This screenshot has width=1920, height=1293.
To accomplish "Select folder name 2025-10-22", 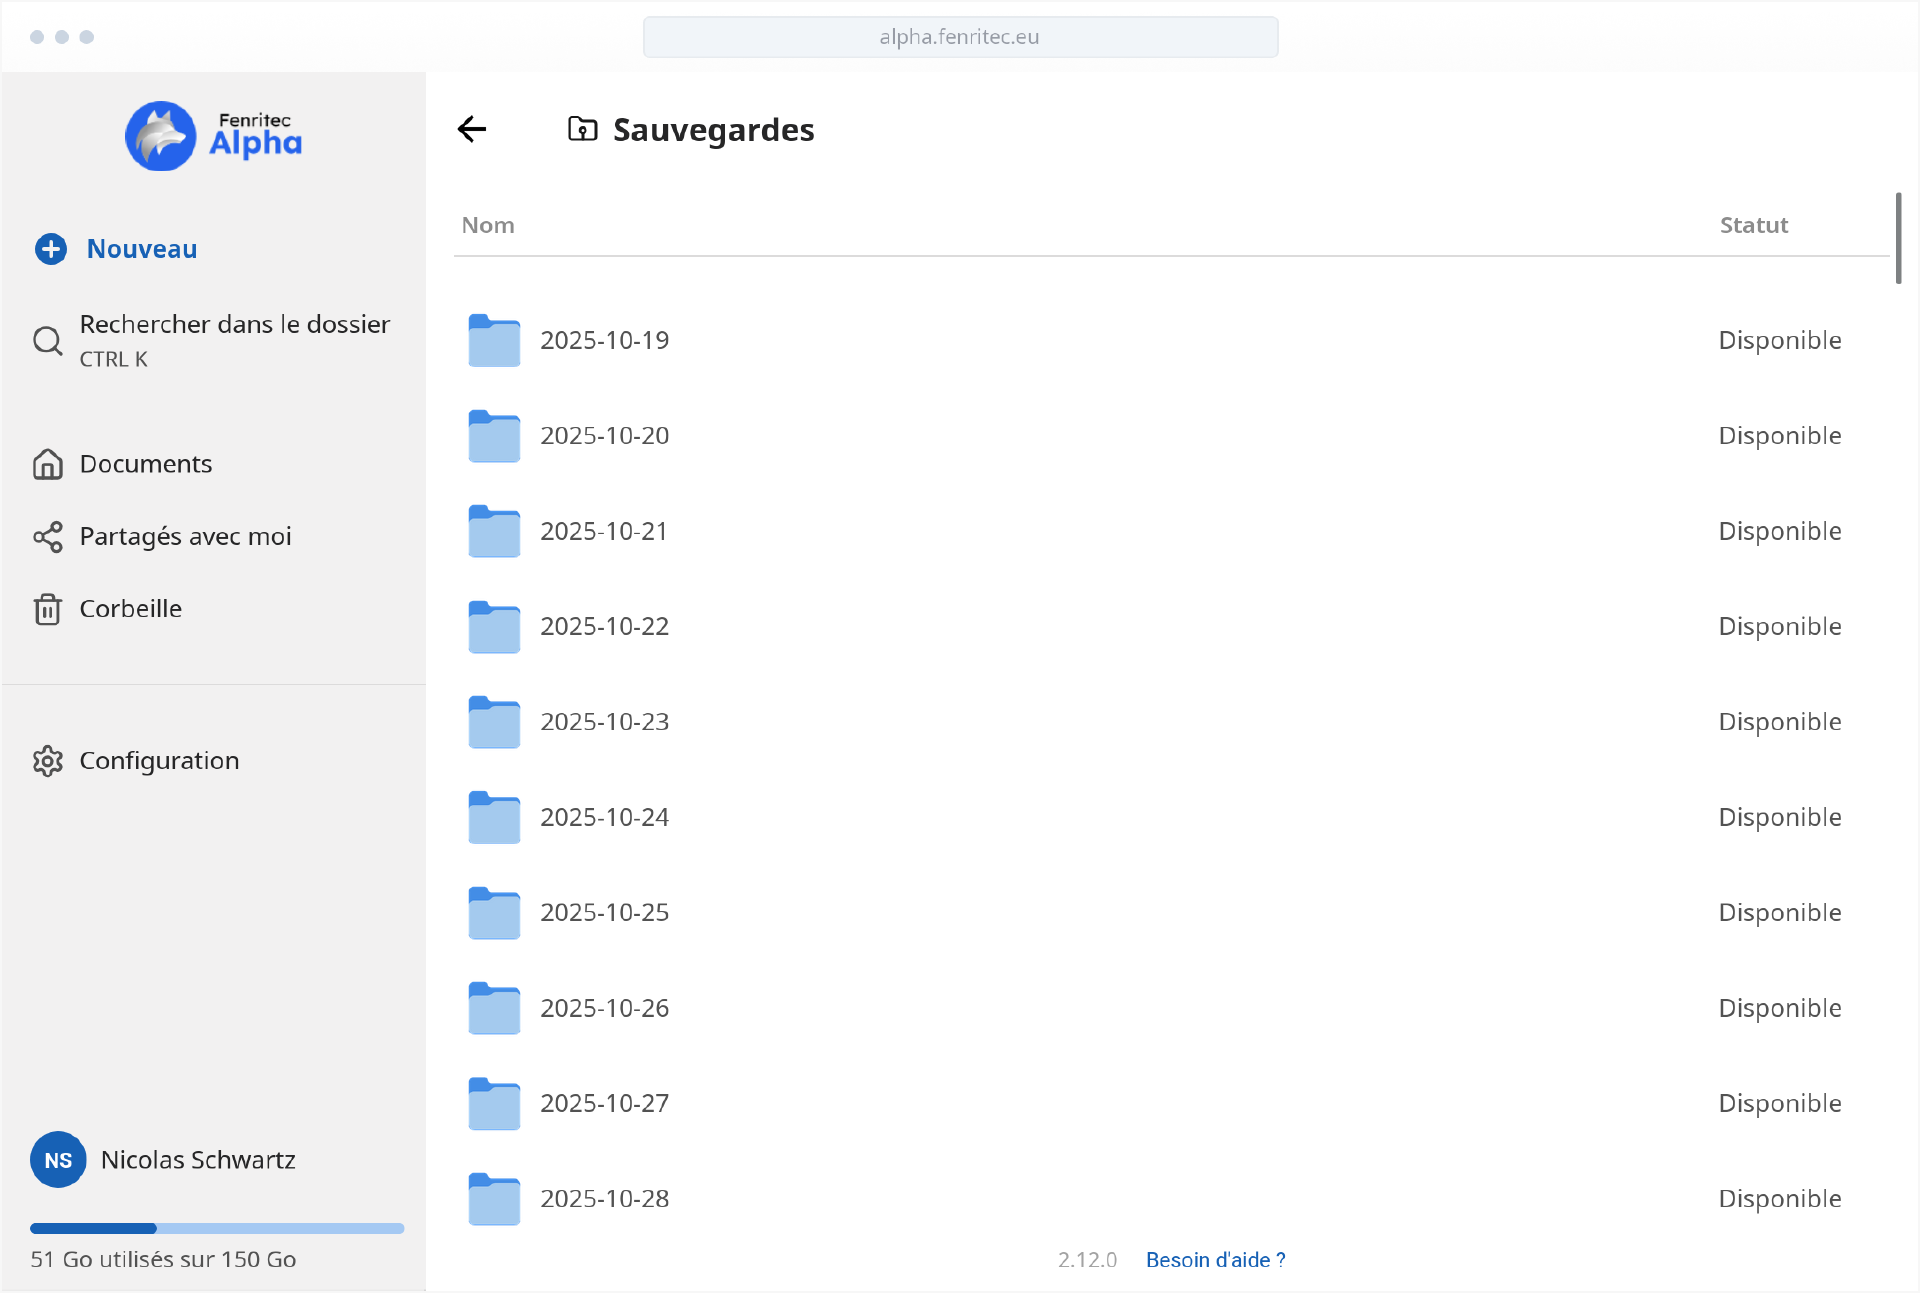I will click(x=605, y=627).
